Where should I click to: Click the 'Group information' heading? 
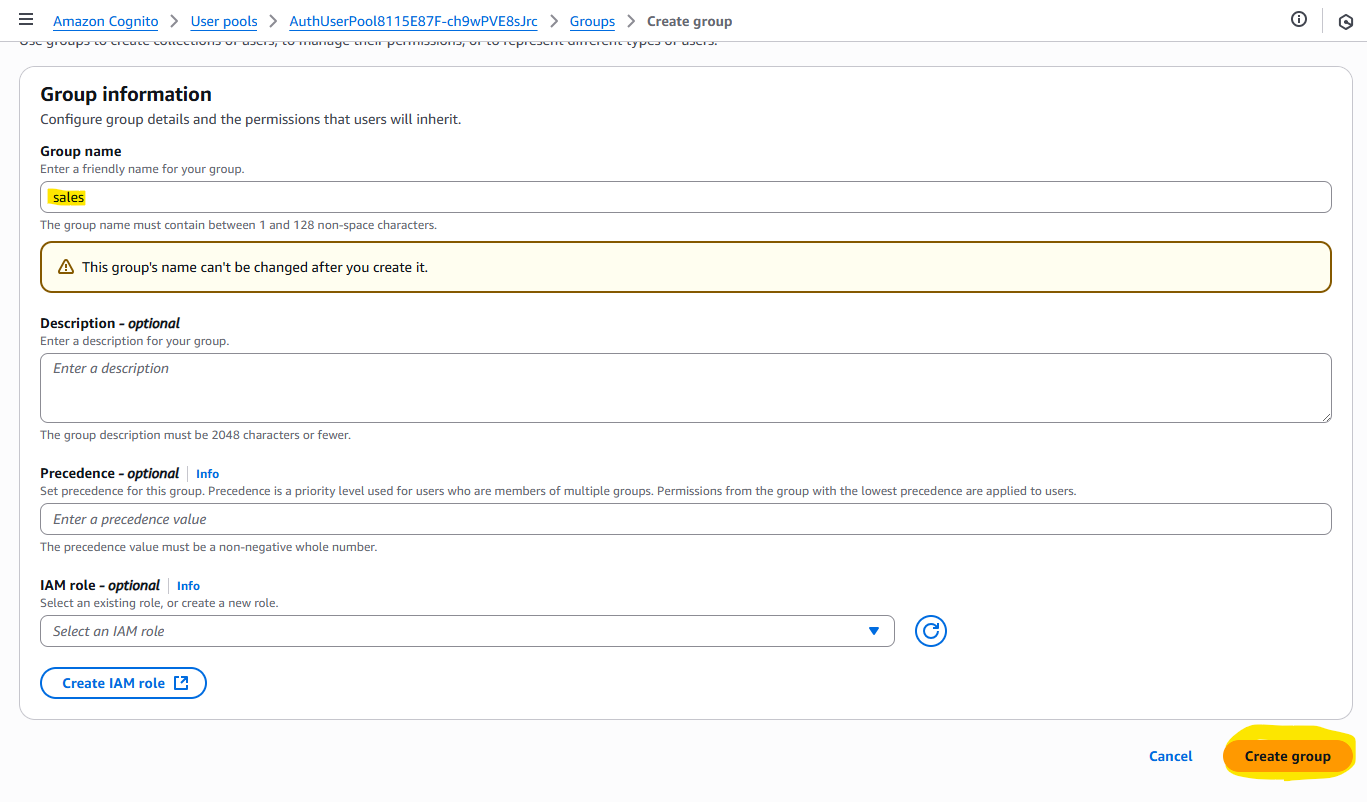(x=126, y=94)
